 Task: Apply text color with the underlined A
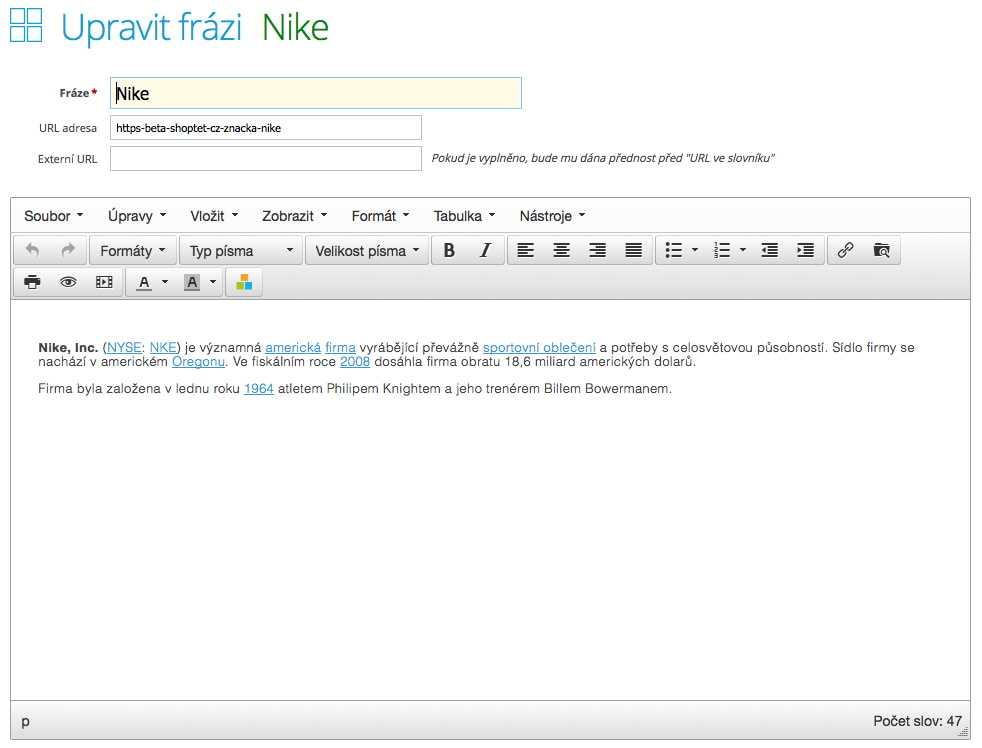(x=144, y=283)
